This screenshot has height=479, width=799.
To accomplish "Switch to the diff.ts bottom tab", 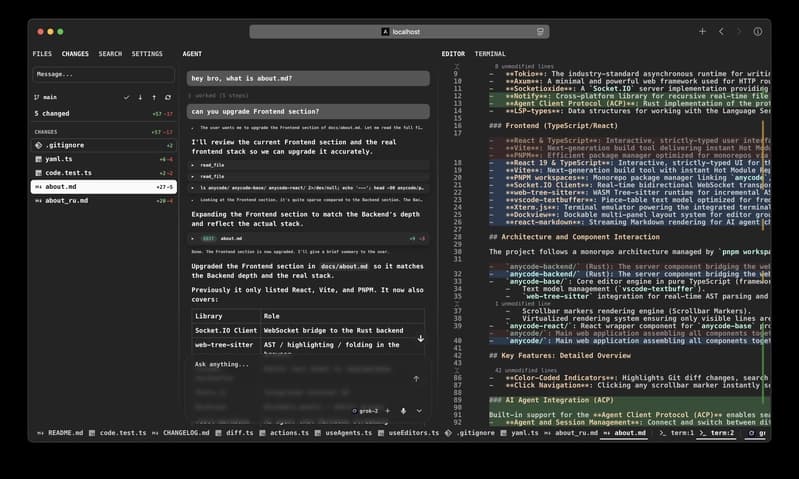I will pyautogui.click(x=234, y=433).
